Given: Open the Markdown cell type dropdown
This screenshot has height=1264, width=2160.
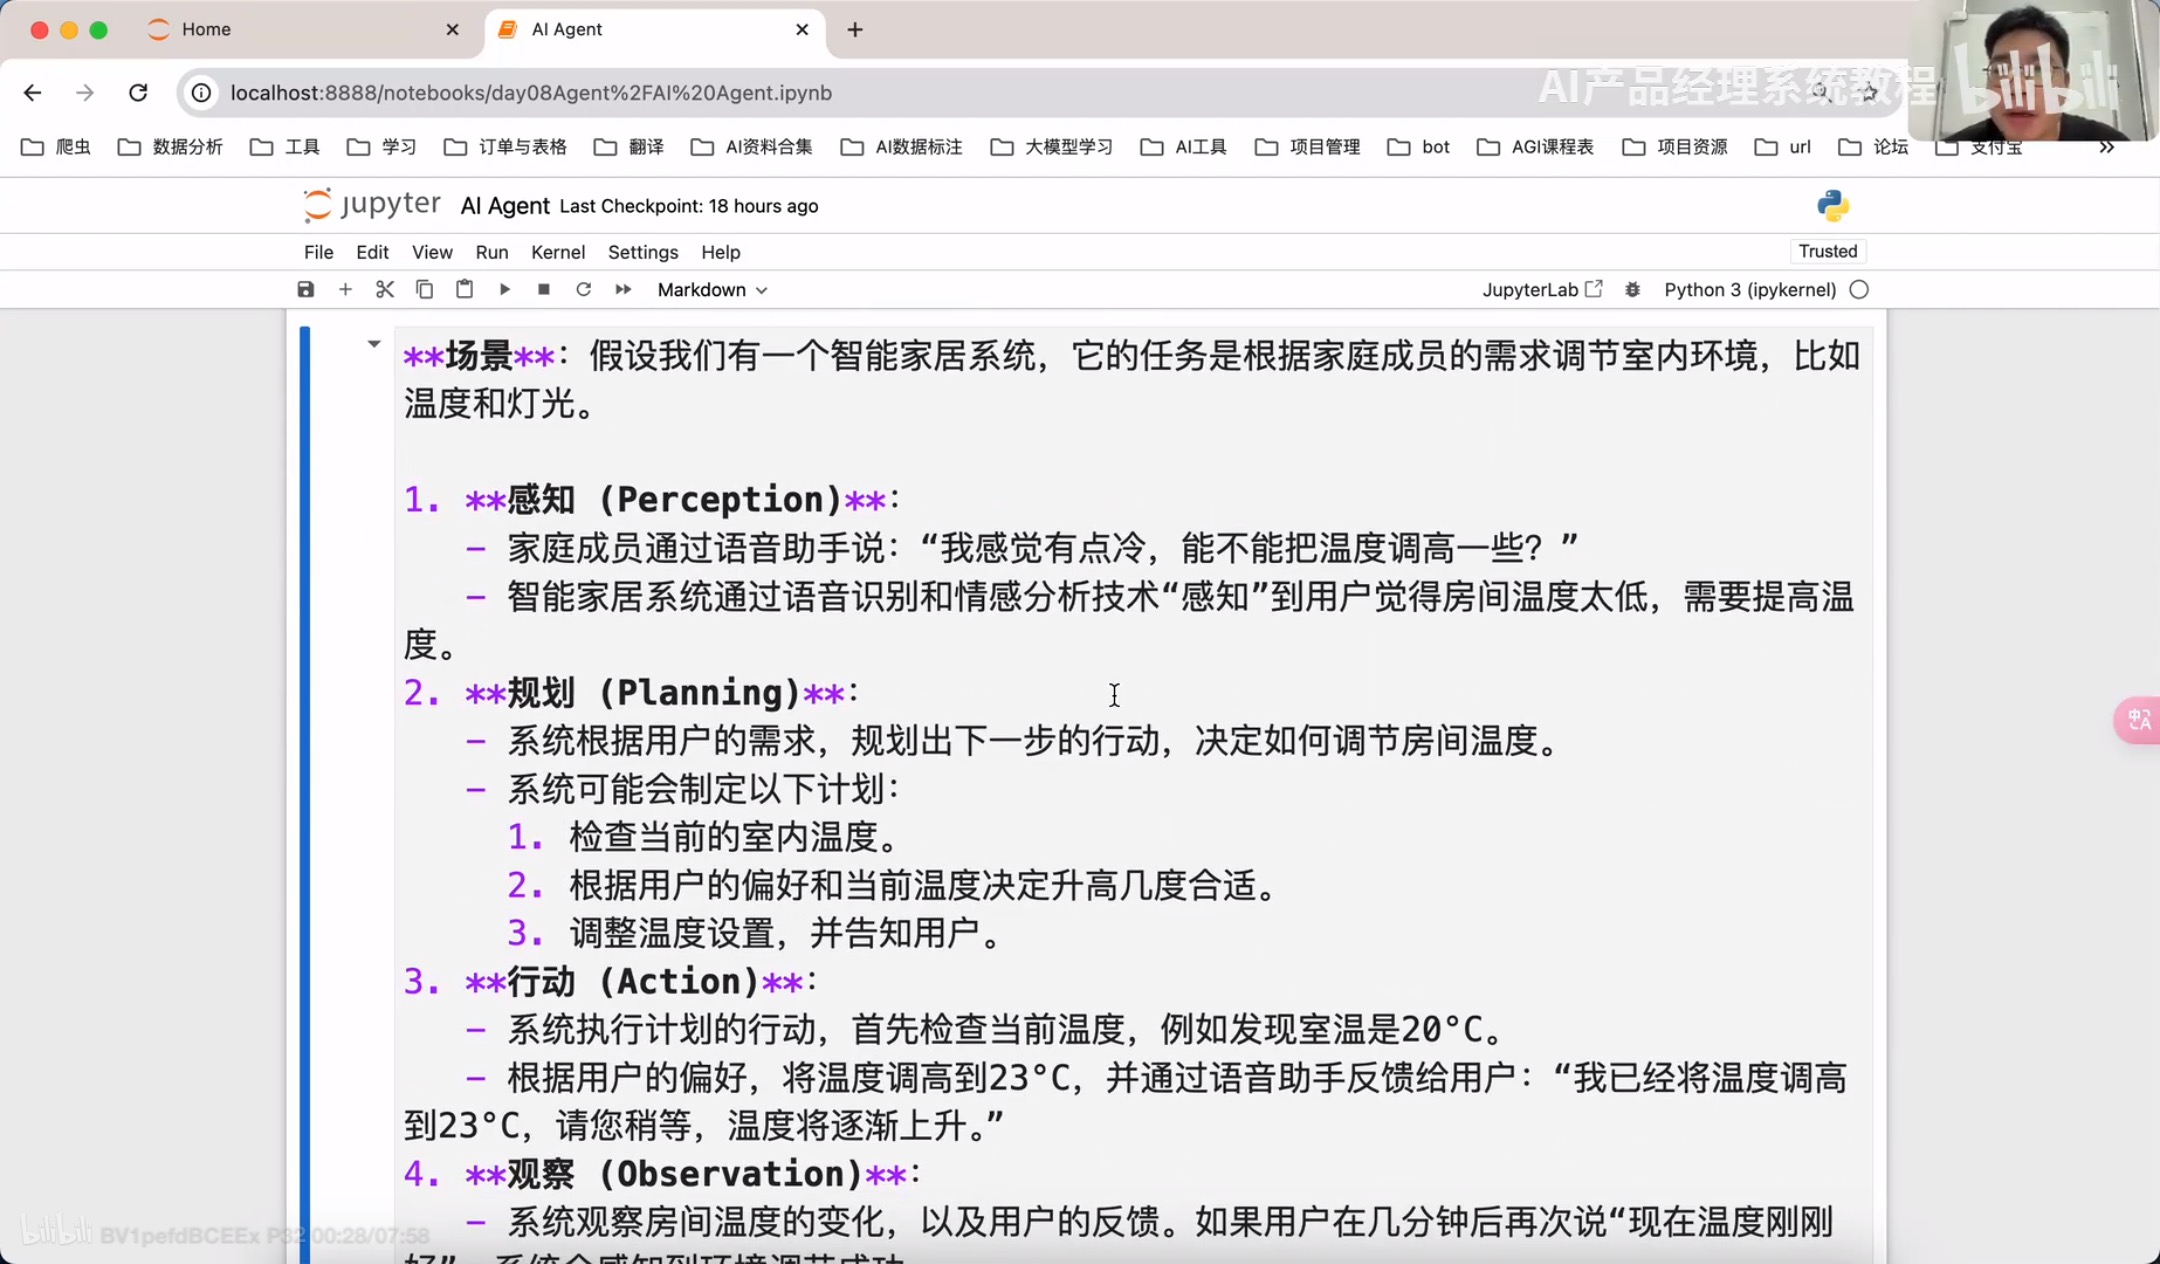Looking at the screenshot, I should click(712, 290).
